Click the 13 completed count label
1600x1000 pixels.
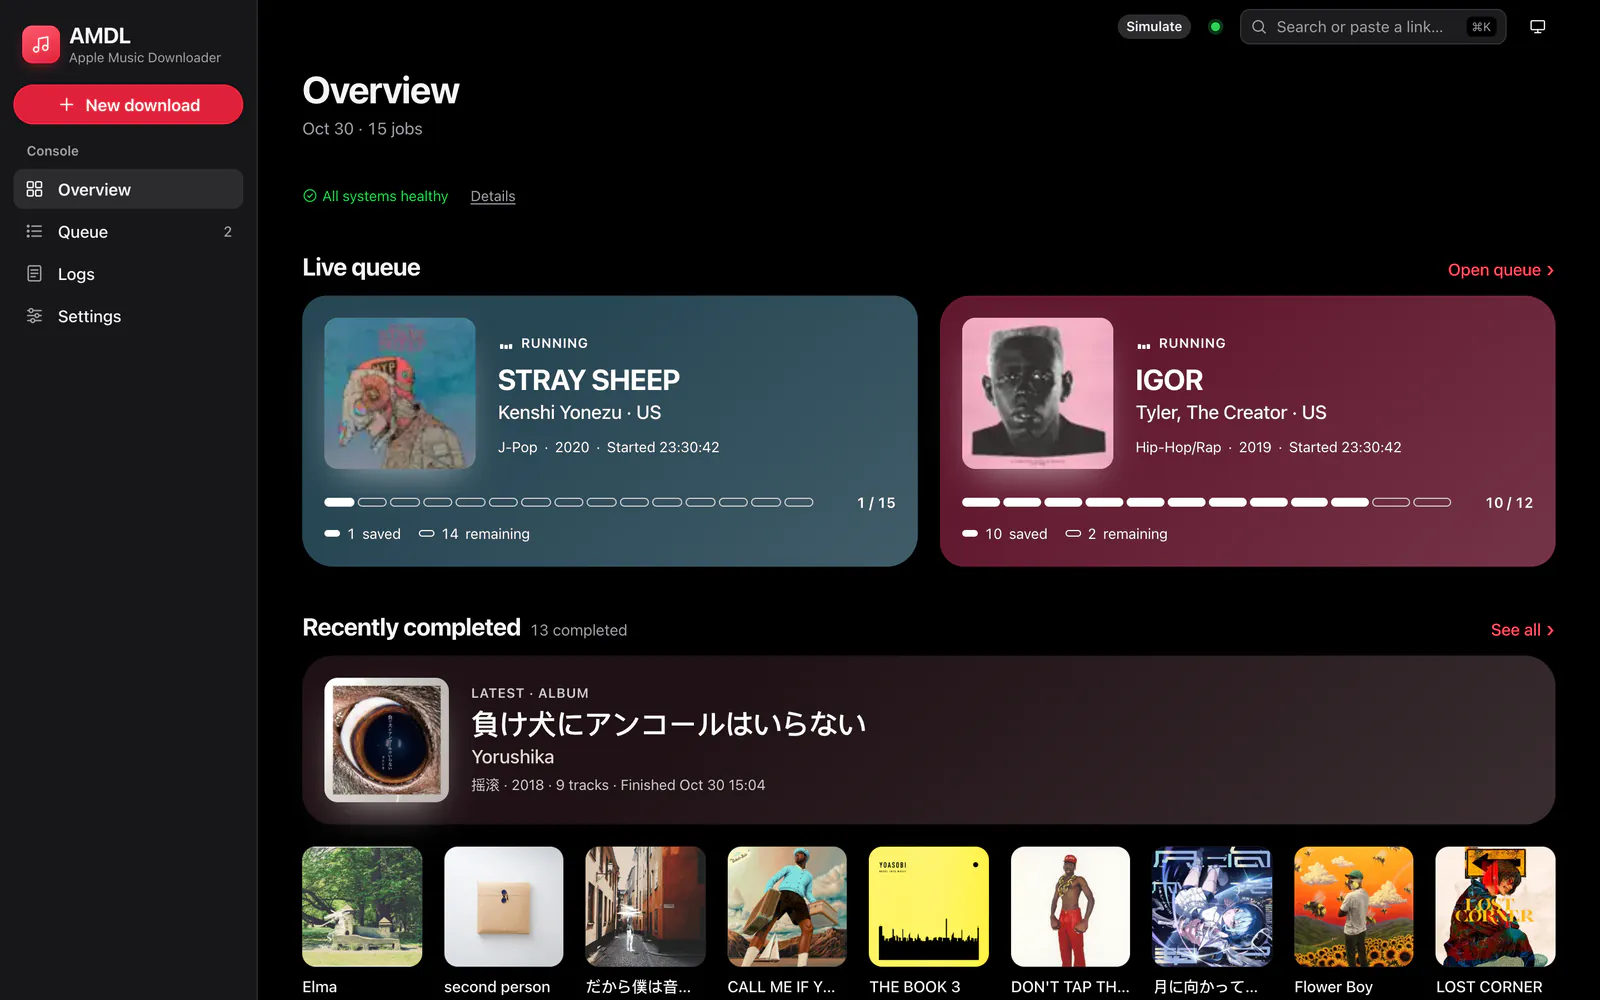tap(579, 630)
